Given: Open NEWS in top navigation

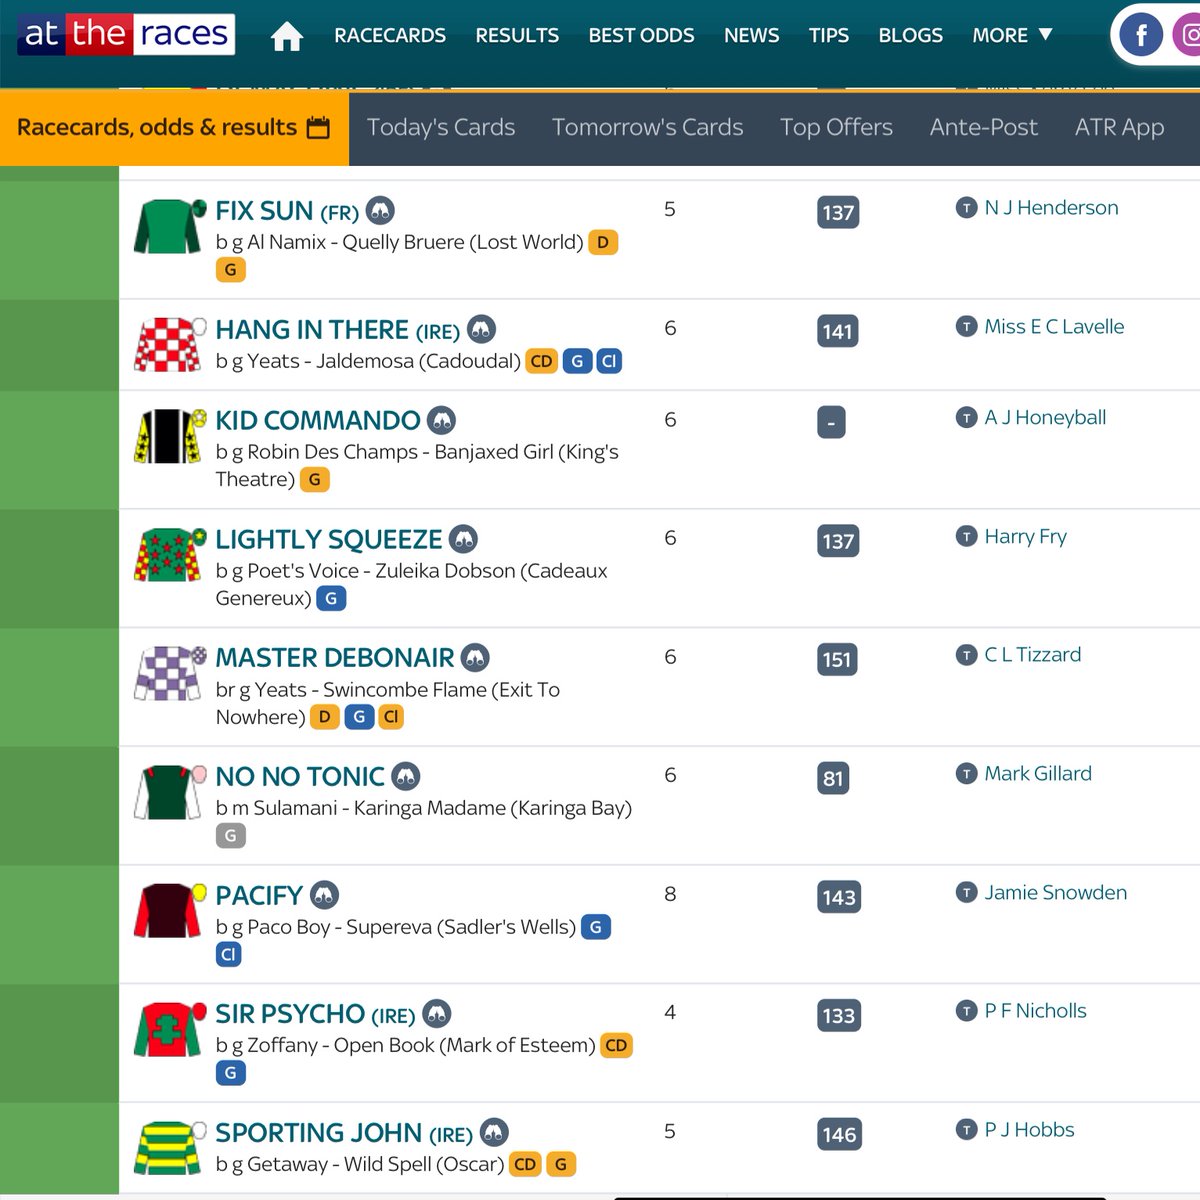Looking at the screenshot, I should pos(751,36).
